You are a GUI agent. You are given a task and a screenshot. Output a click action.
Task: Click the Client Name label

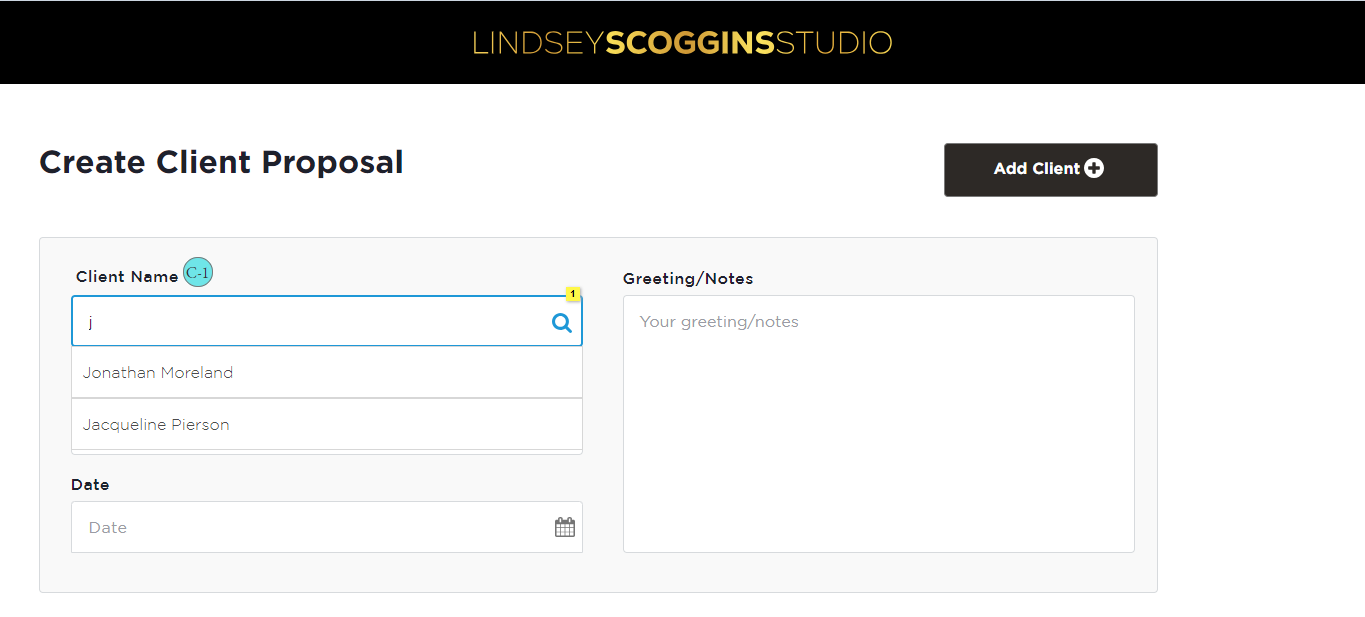127,276
